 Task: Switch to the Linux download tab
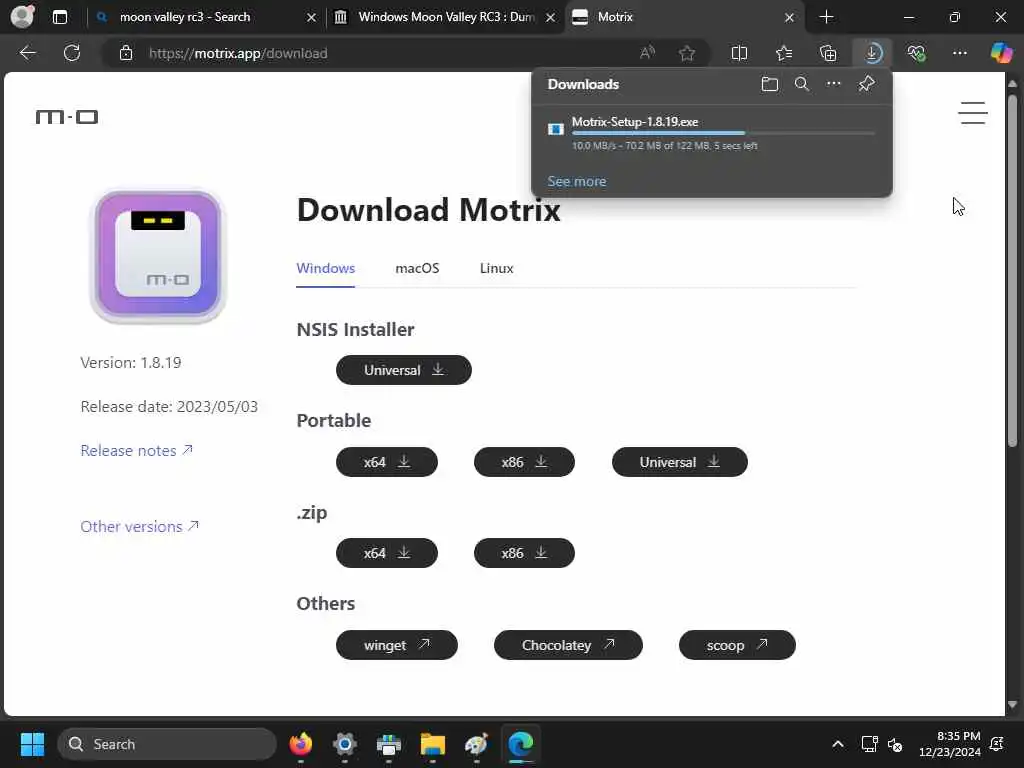pos(496,268)
